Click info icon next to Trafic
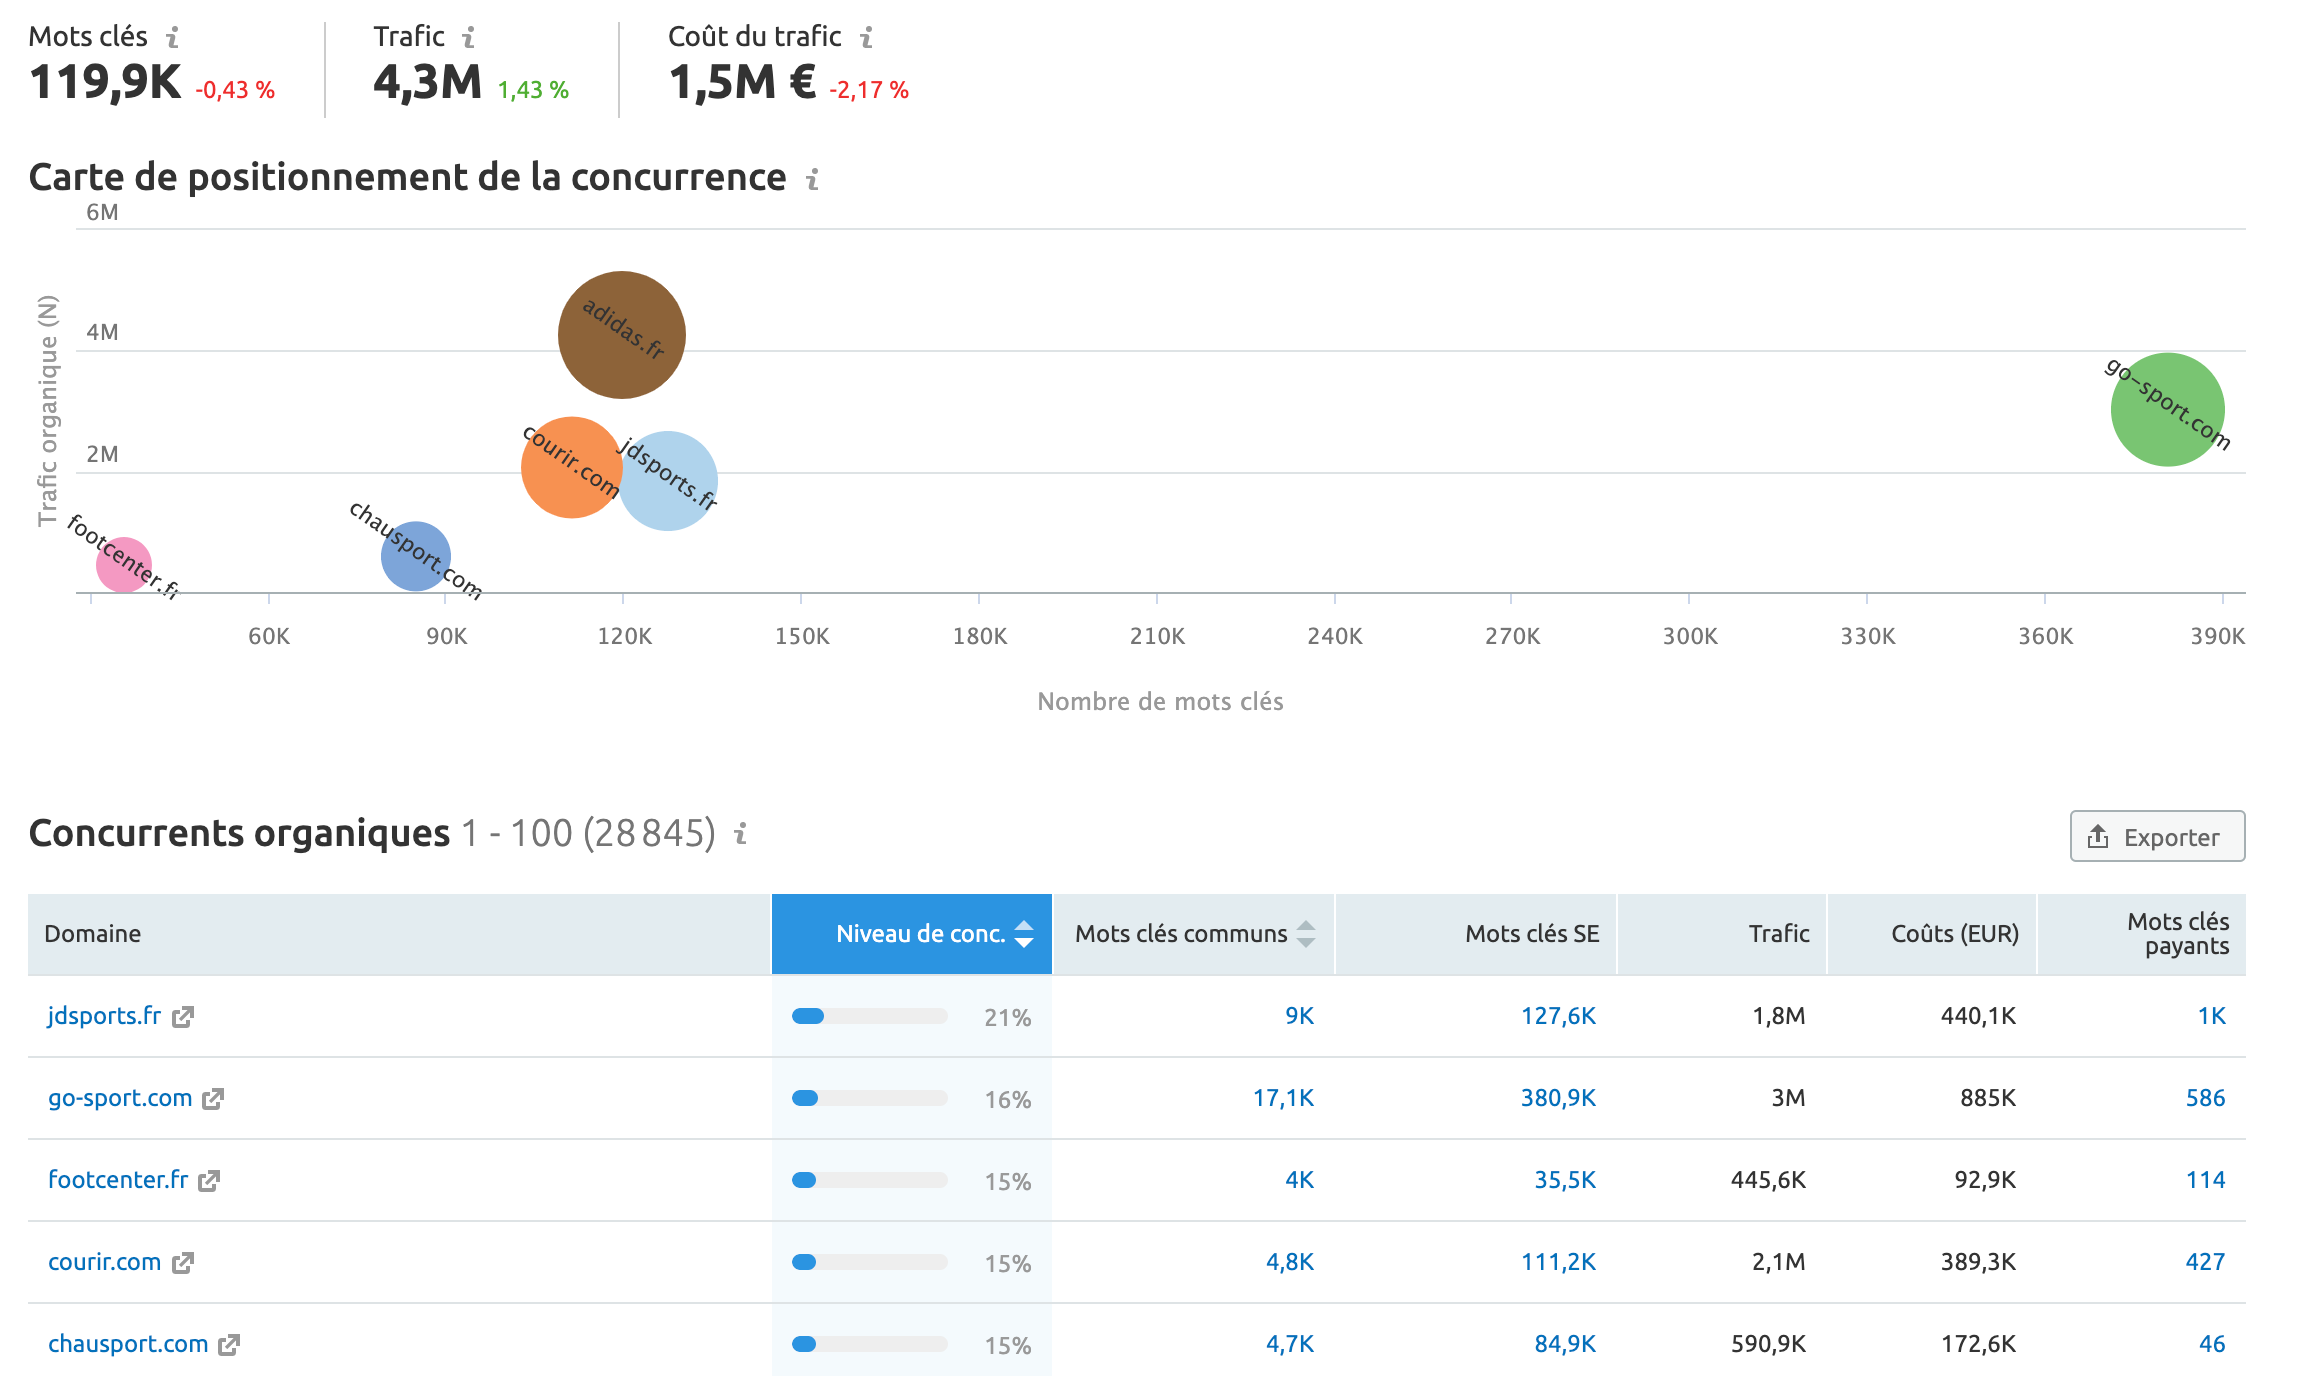The height and width of the screenshot is (1376, 2314). coord(468,37)
